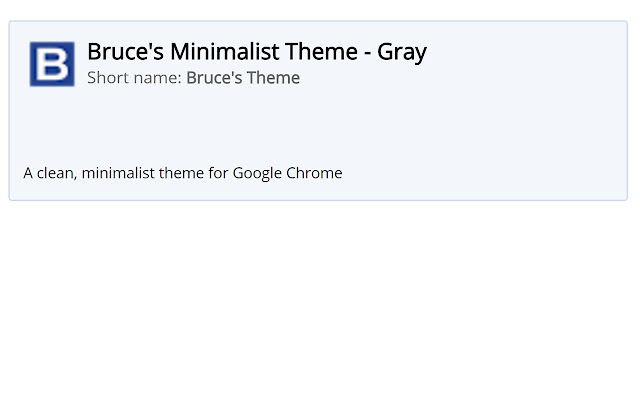Click the blank white area below the card

click(x=320, y=300)
